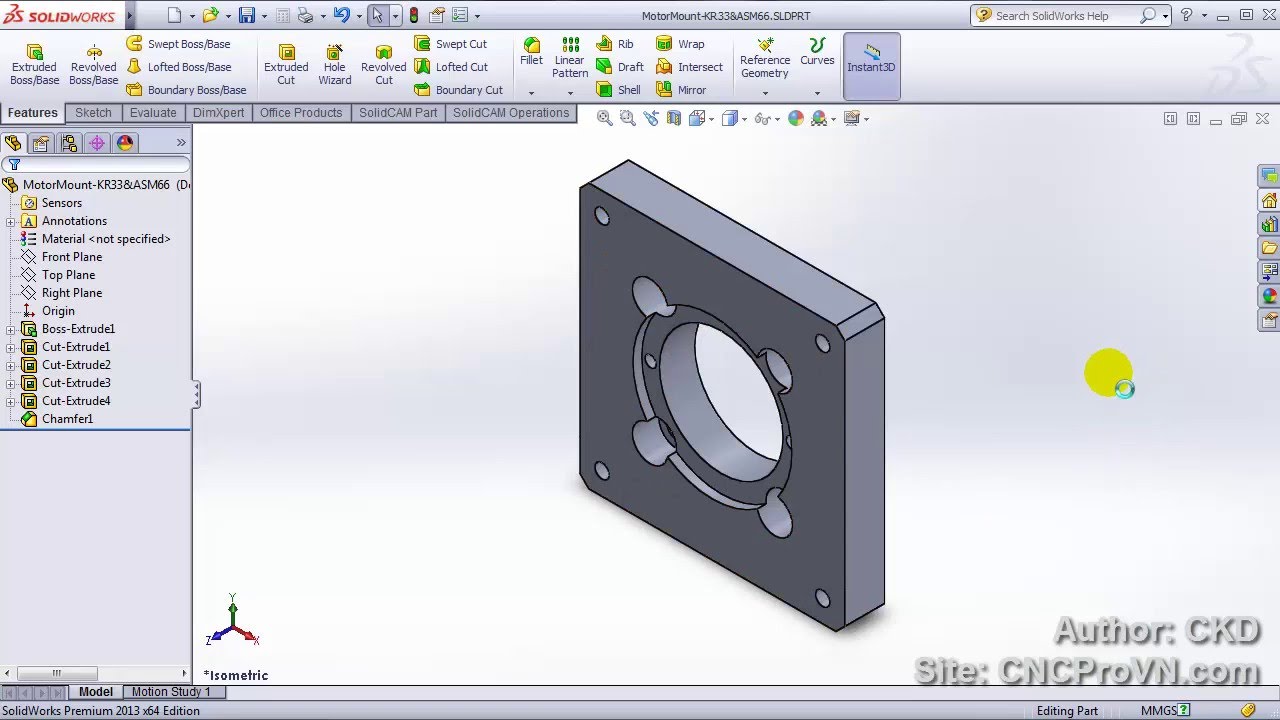Viewport: 1280px width, 720px height.
Task: Switch to the SolidCAM Operations tab
Action: click(x=511, y=113)
